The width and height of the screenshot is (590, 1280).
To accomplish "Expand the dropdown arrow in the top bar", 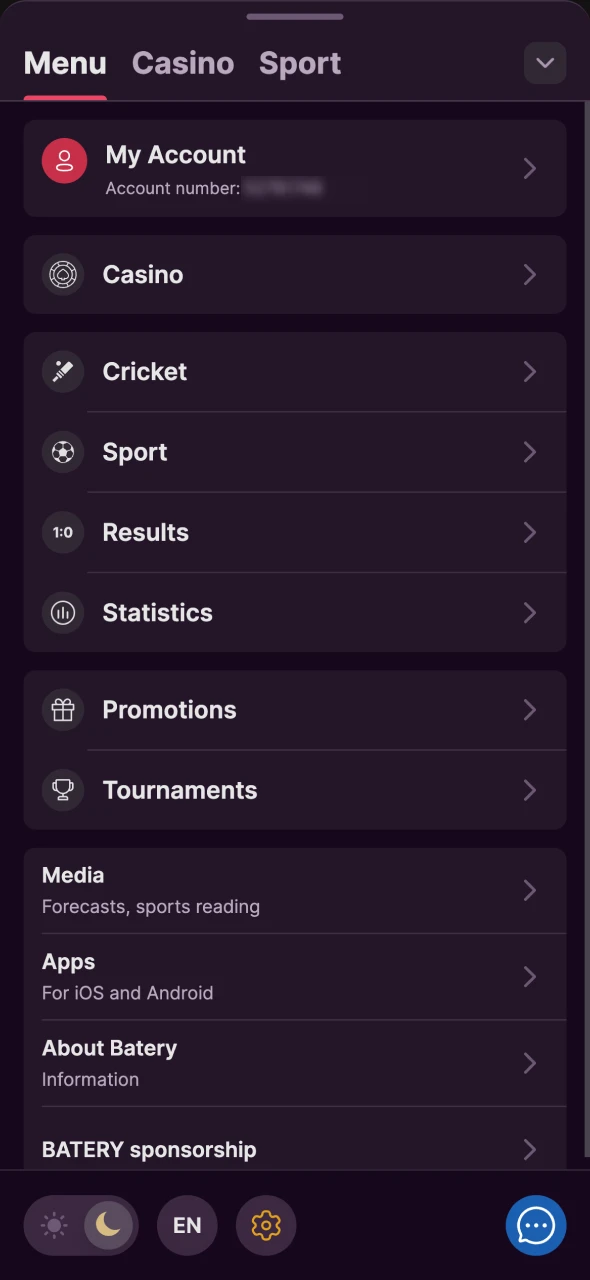I will click(545, 63).
